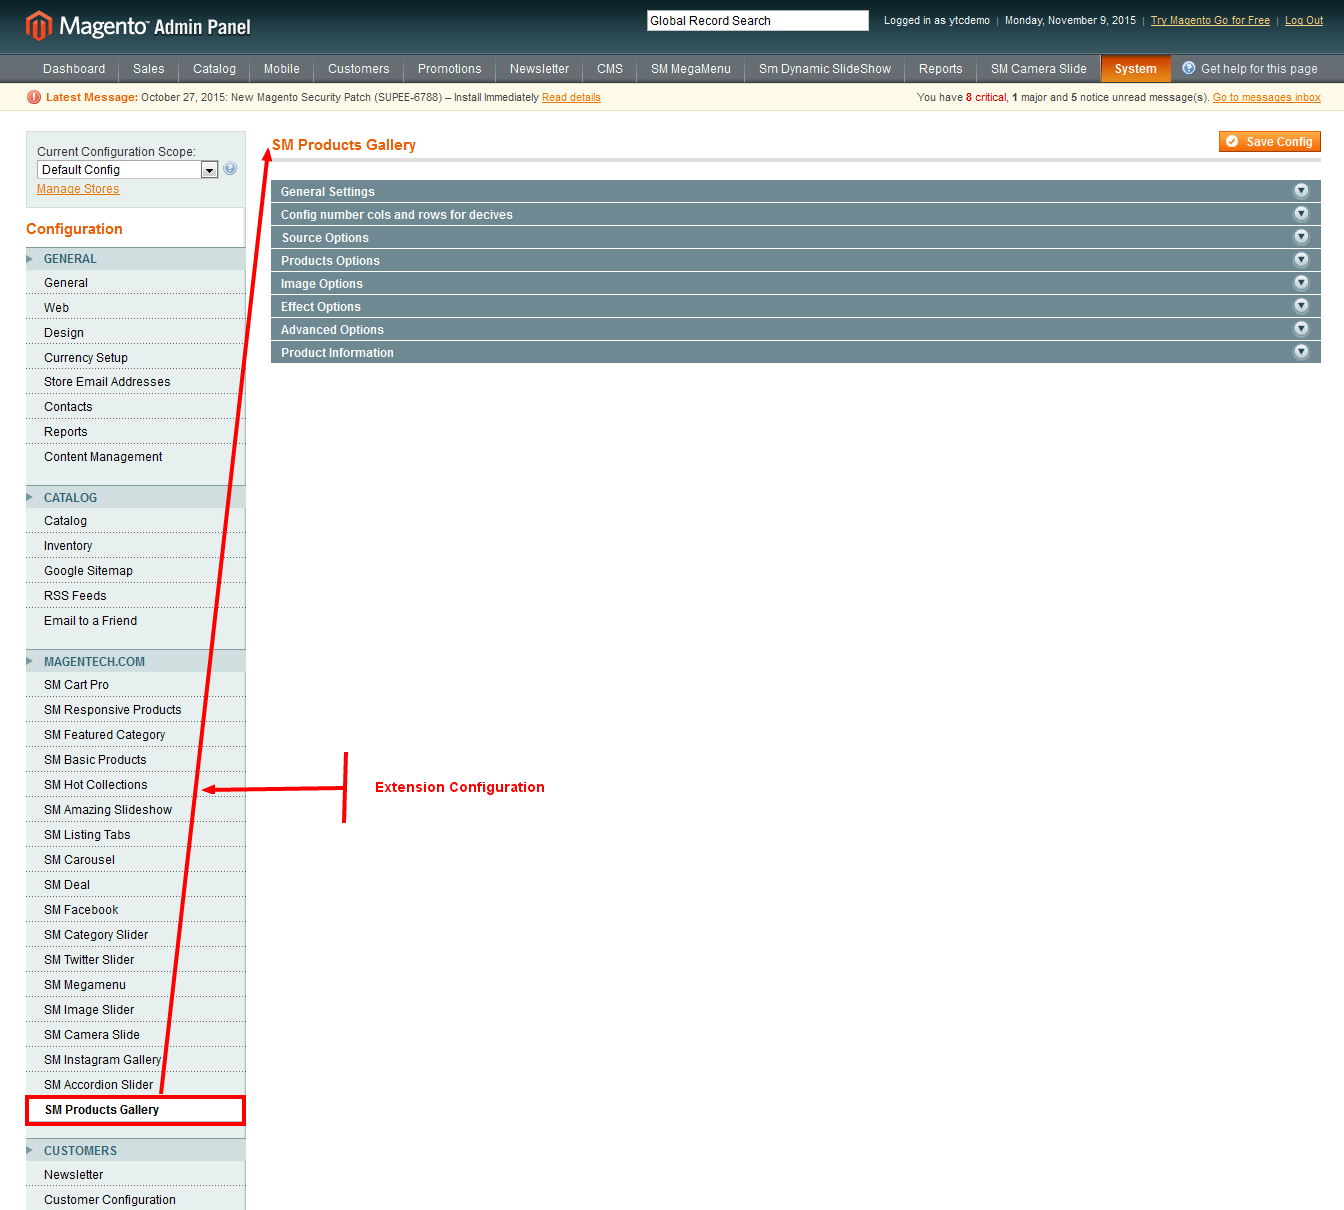Expand the Advanced Options arrow icon
The height and width of the screenshot is (1210, 1344).
1301,328
